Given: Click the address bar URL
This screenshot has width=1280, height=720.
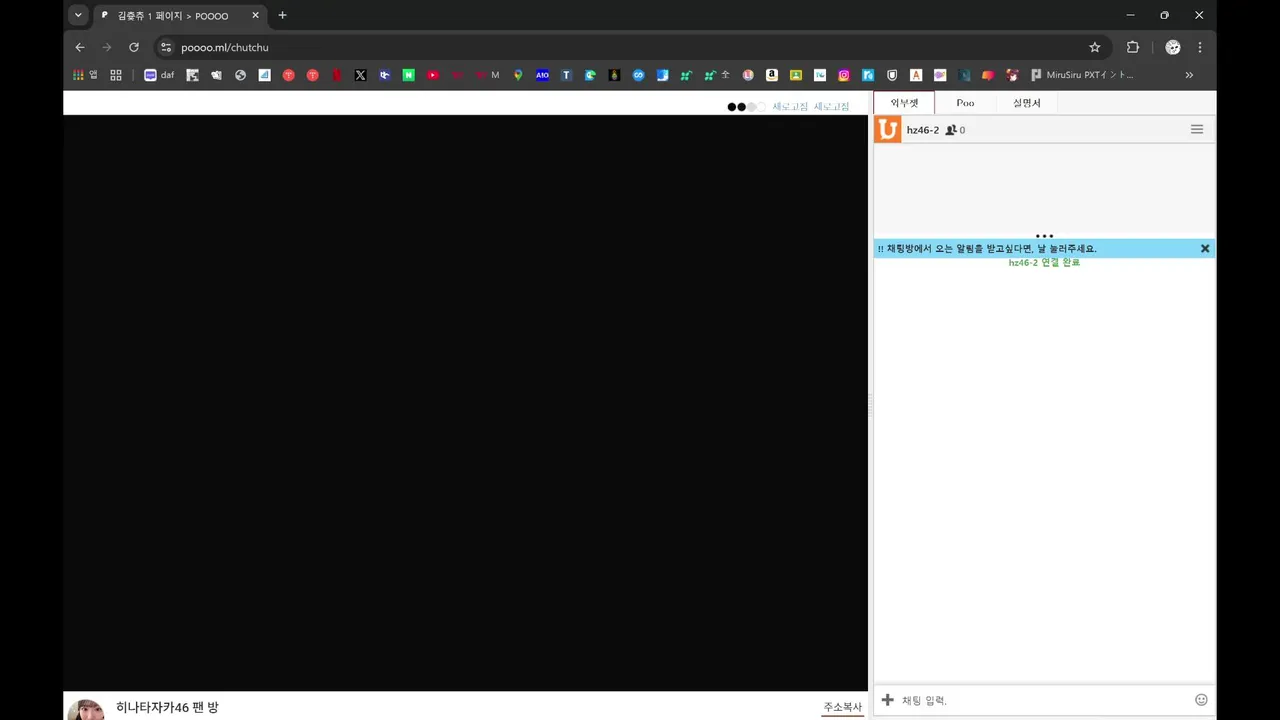Looking at the screenshot, I should tap(224, 47).
